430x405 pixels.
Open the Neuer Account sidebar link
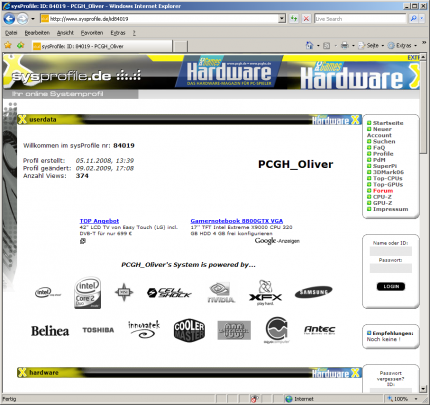click(x=379, y=132)
